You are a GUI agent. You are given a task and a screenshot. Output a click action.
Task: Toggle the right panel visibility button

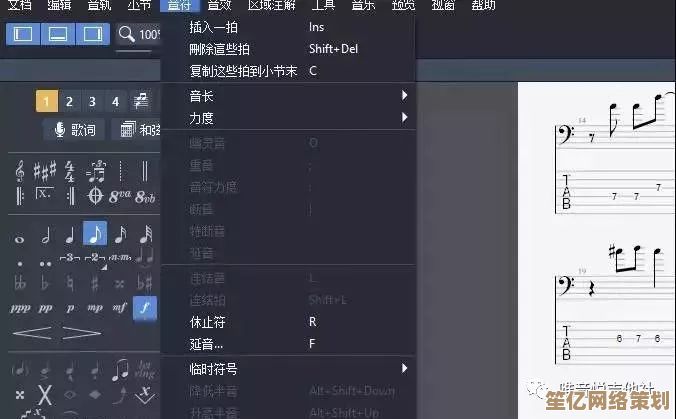[93, 34]
